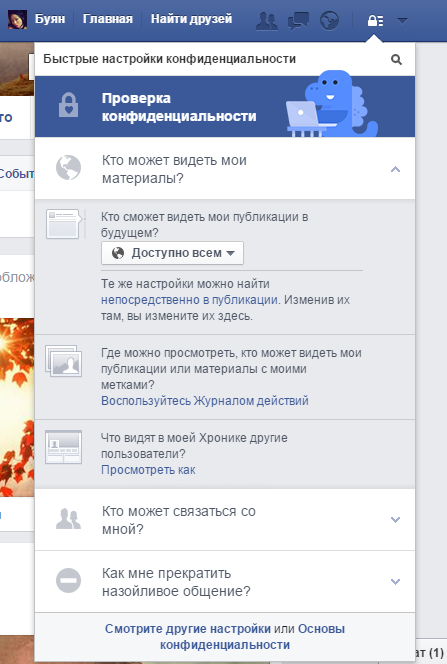Click photos icon beside tagged materials question
This screenshot has height=664, width=447.
[x=64, y=361]
